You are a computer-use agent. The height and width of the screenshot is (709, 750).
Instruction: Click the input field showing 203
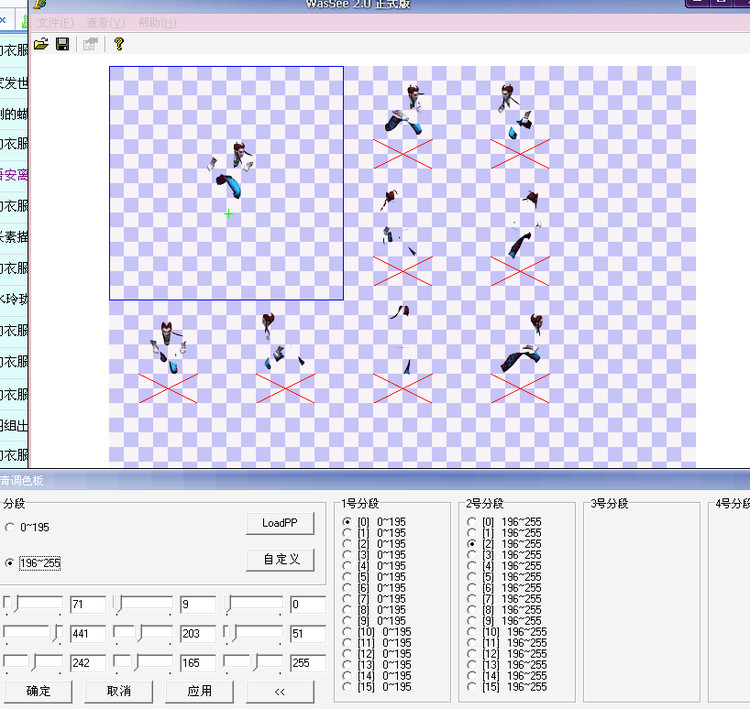(x=198, y=634)
